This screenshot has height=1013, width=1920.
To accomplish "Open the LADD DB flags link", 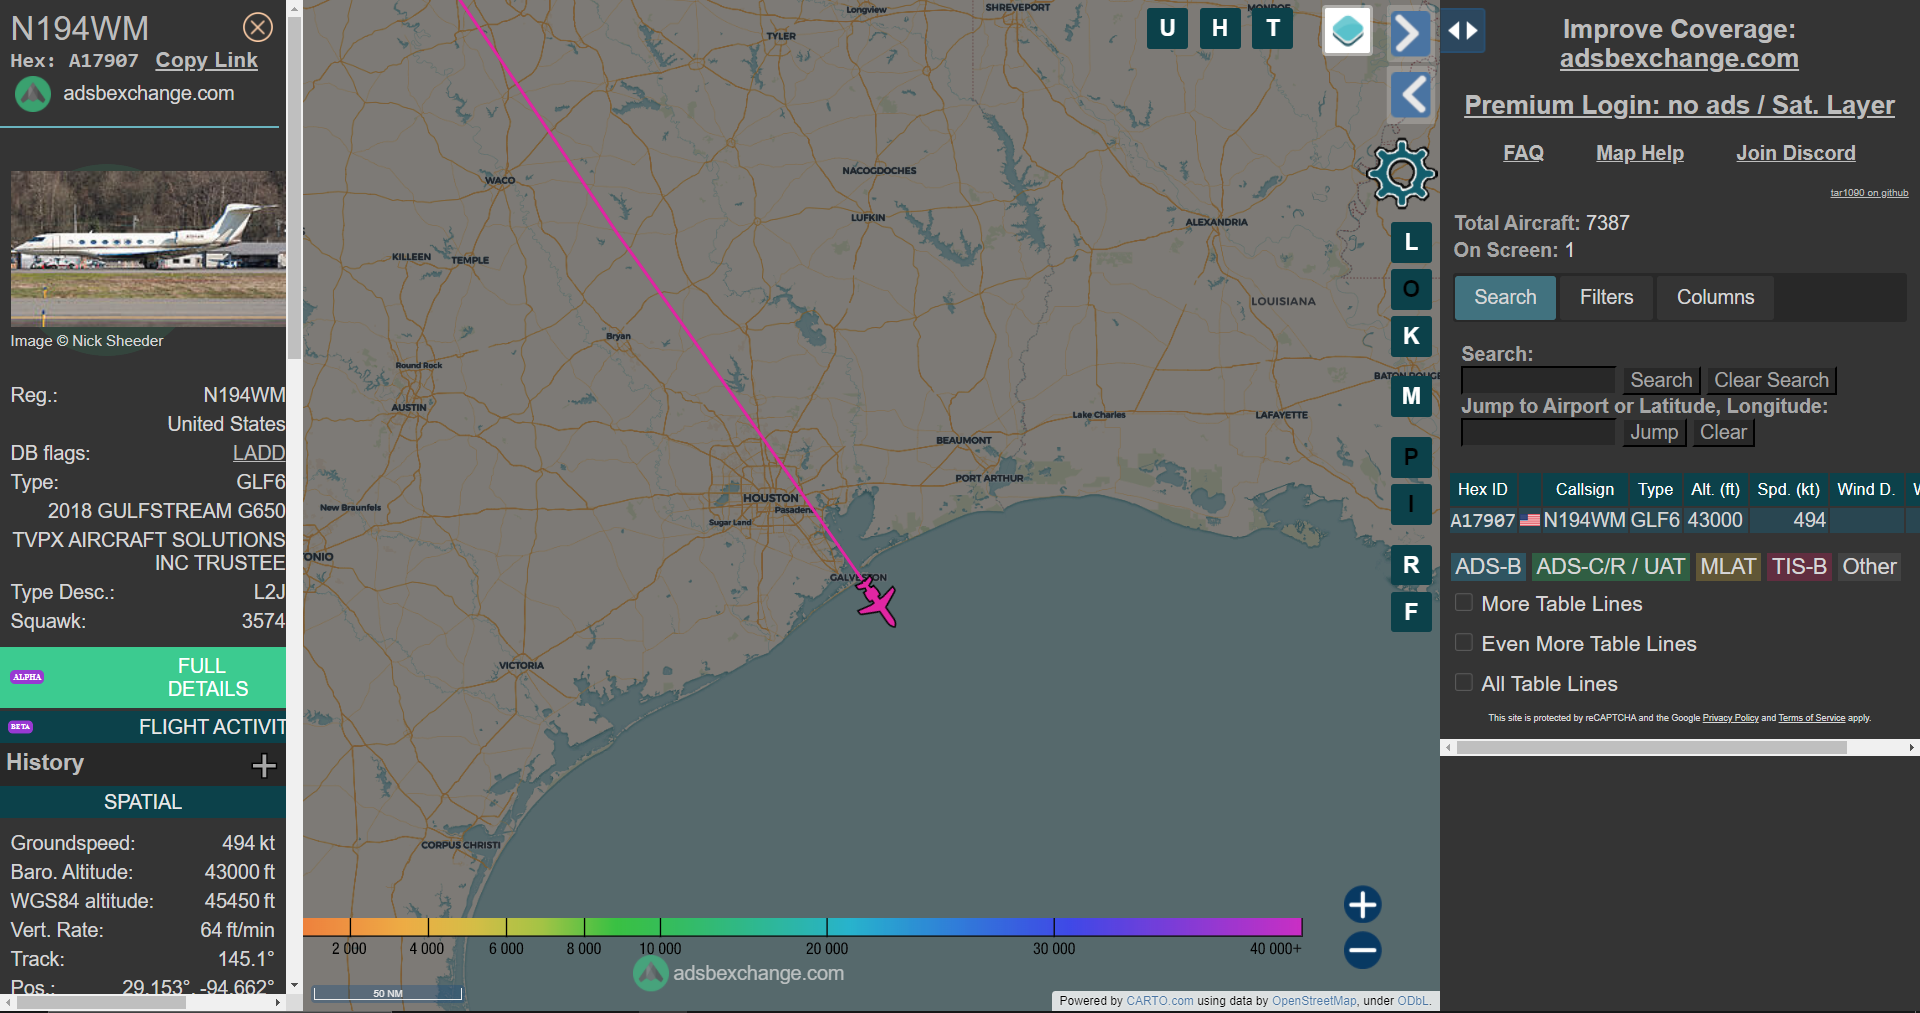I will pyautogui.click(x=259, y=453).
